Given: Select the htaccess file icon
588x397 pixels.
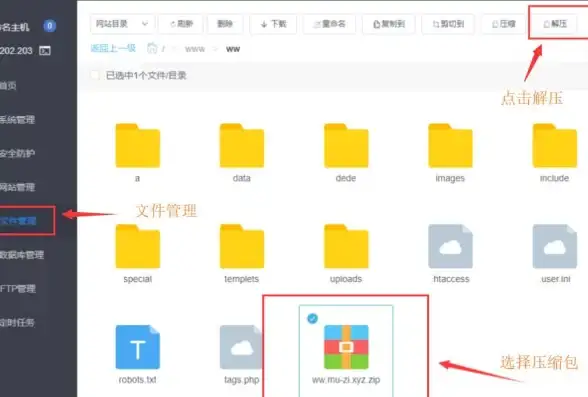Looking at the screenshot, I should [x=450, y=246].
